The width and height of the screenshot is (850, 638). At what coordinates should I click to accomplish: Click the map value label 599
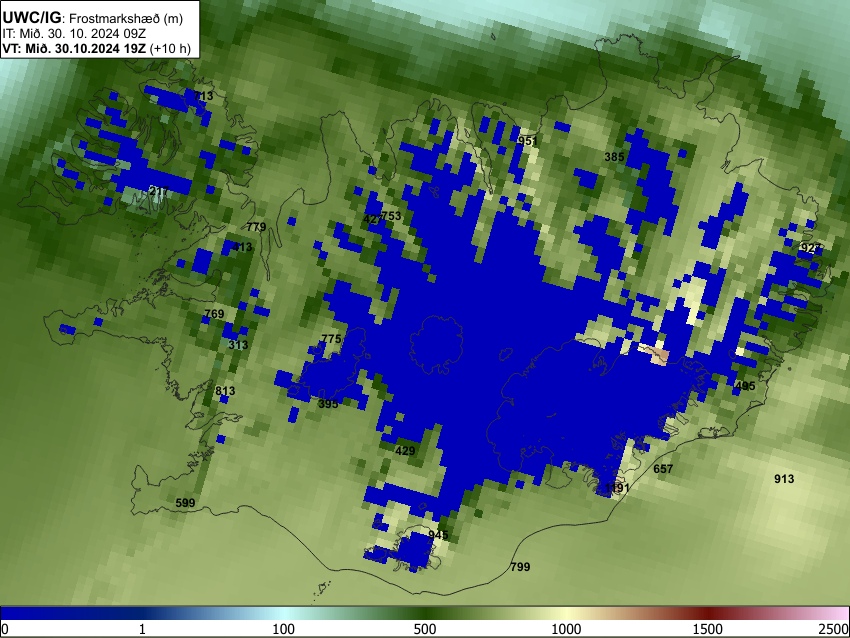[185, 502]
